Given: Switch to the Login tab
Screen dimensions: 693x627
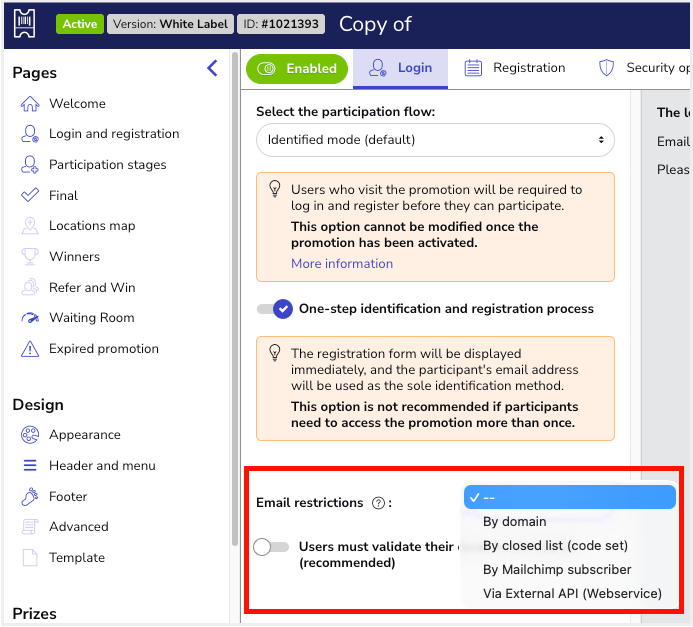Looking at the screenshot, I should point(400,69).
